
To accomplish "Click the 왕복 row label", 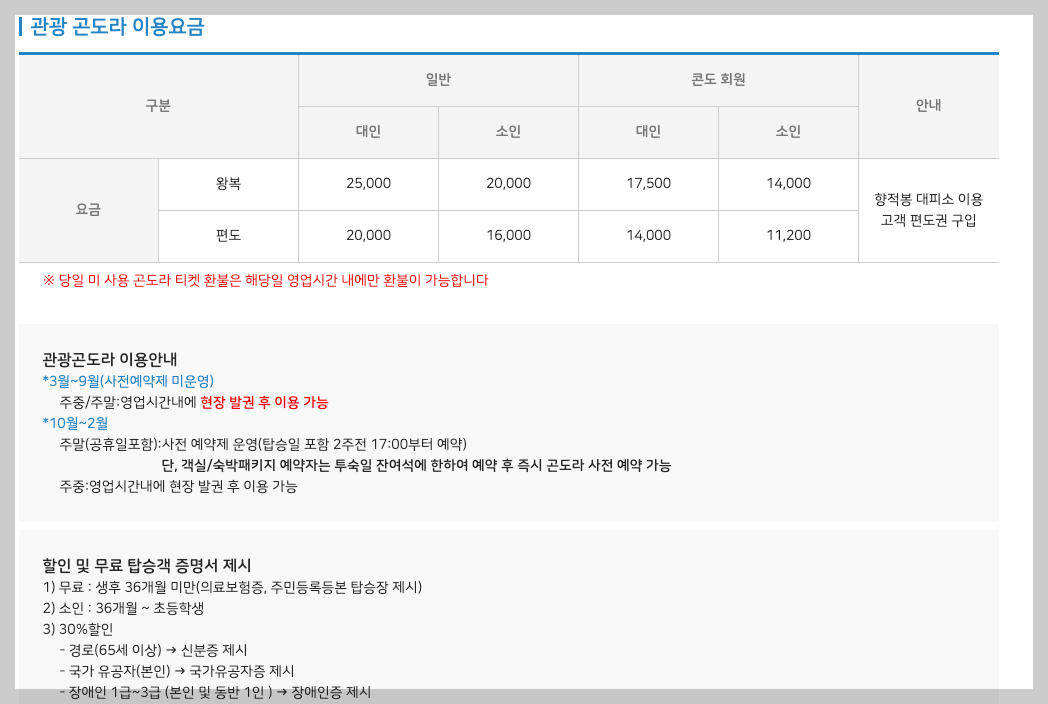I will click(x=229, y=183).
